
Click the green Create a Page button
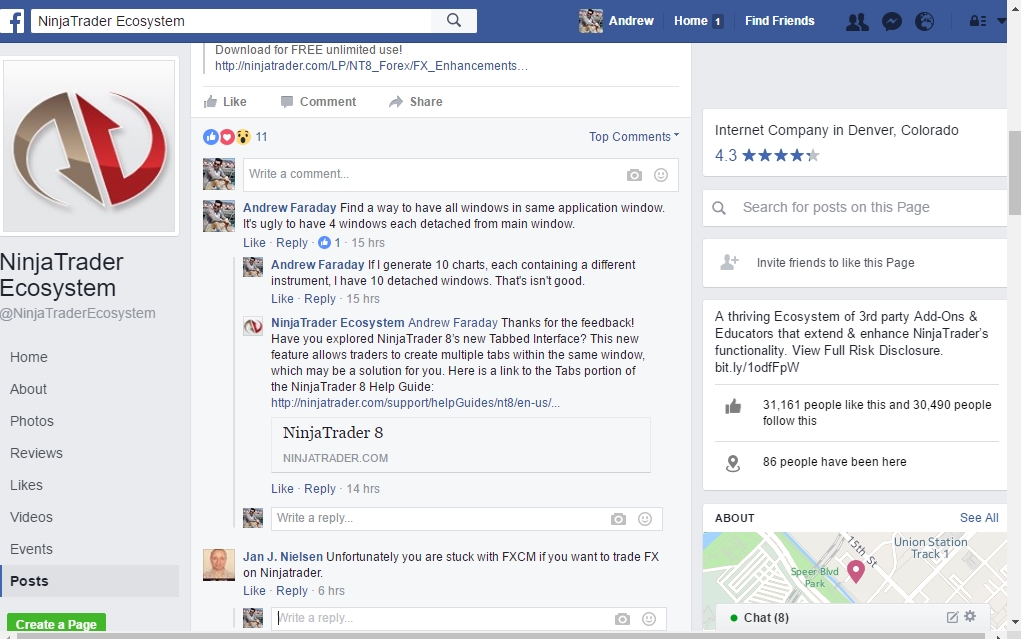coord(56,623)
